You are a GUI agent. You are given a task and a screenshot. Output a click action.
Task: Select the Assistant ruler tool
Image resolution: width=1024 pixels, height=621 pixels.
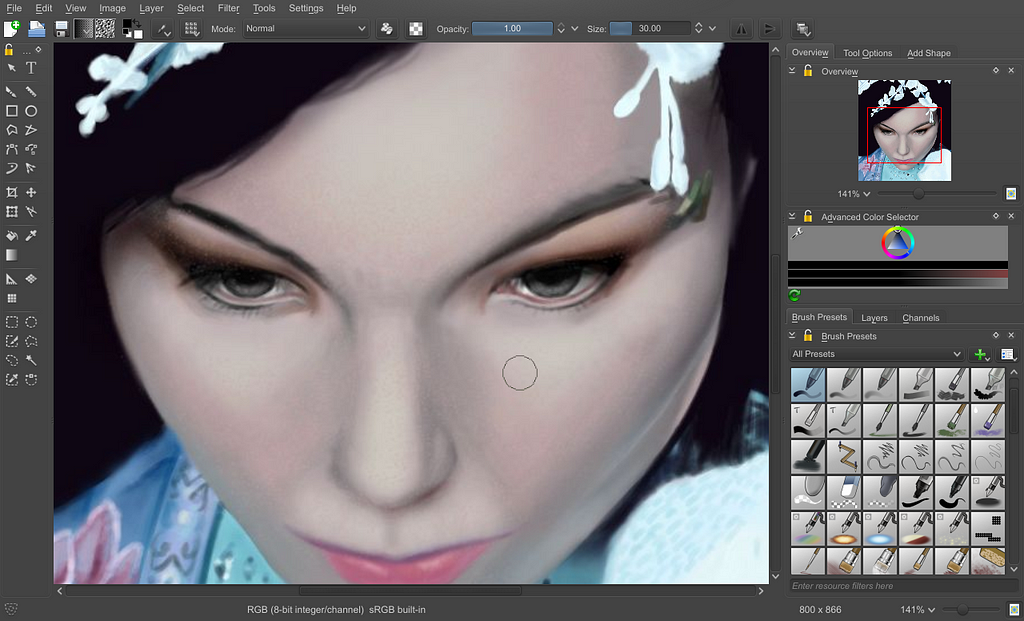point(12,279)
